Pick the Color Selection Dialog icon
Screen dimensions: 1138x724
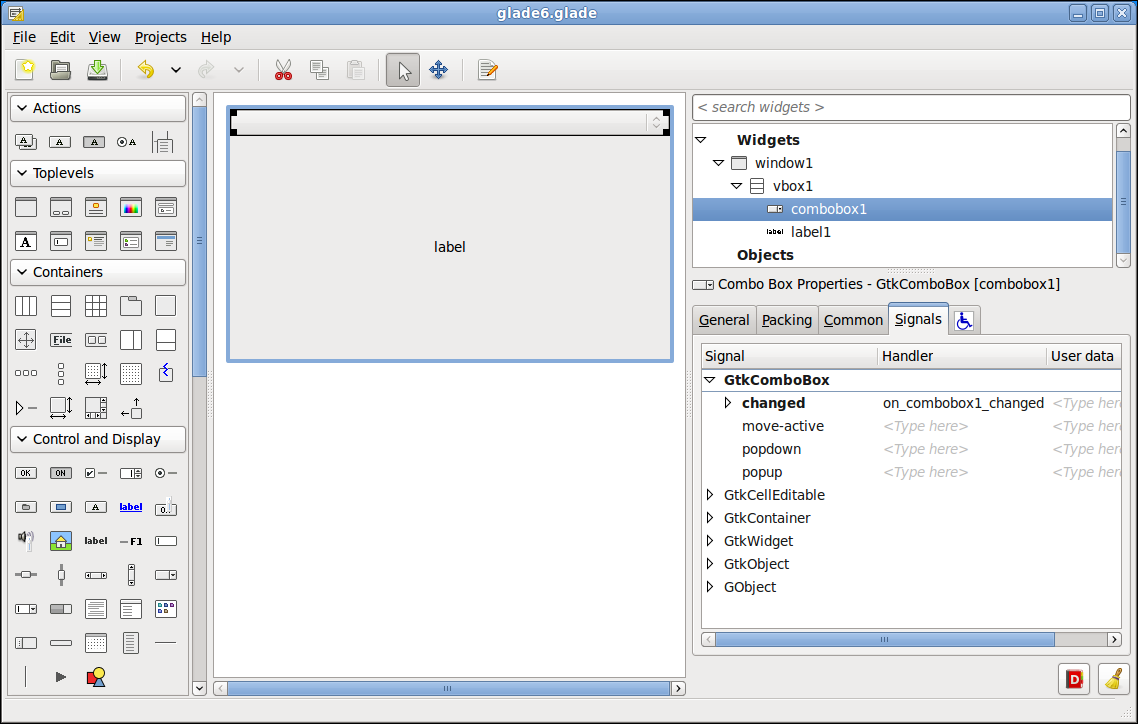tap(131, 207)
